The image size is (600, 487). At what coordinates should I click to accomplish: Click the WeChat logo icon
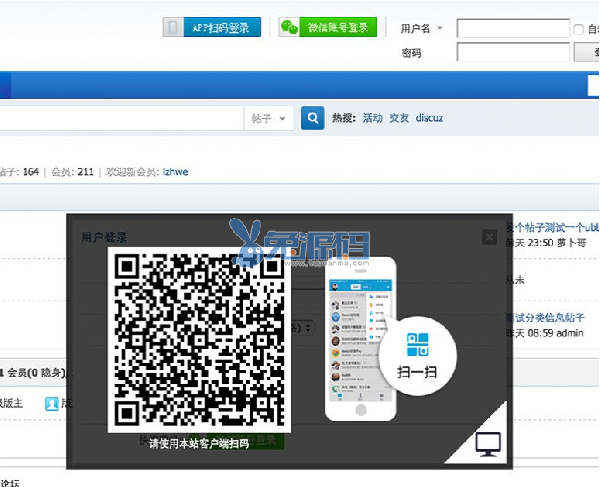coord(289,27)
